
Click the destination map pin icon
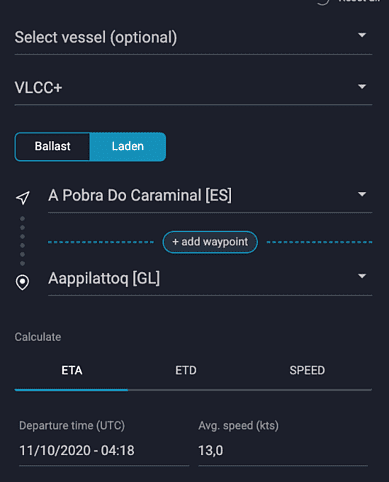point(22,282)
